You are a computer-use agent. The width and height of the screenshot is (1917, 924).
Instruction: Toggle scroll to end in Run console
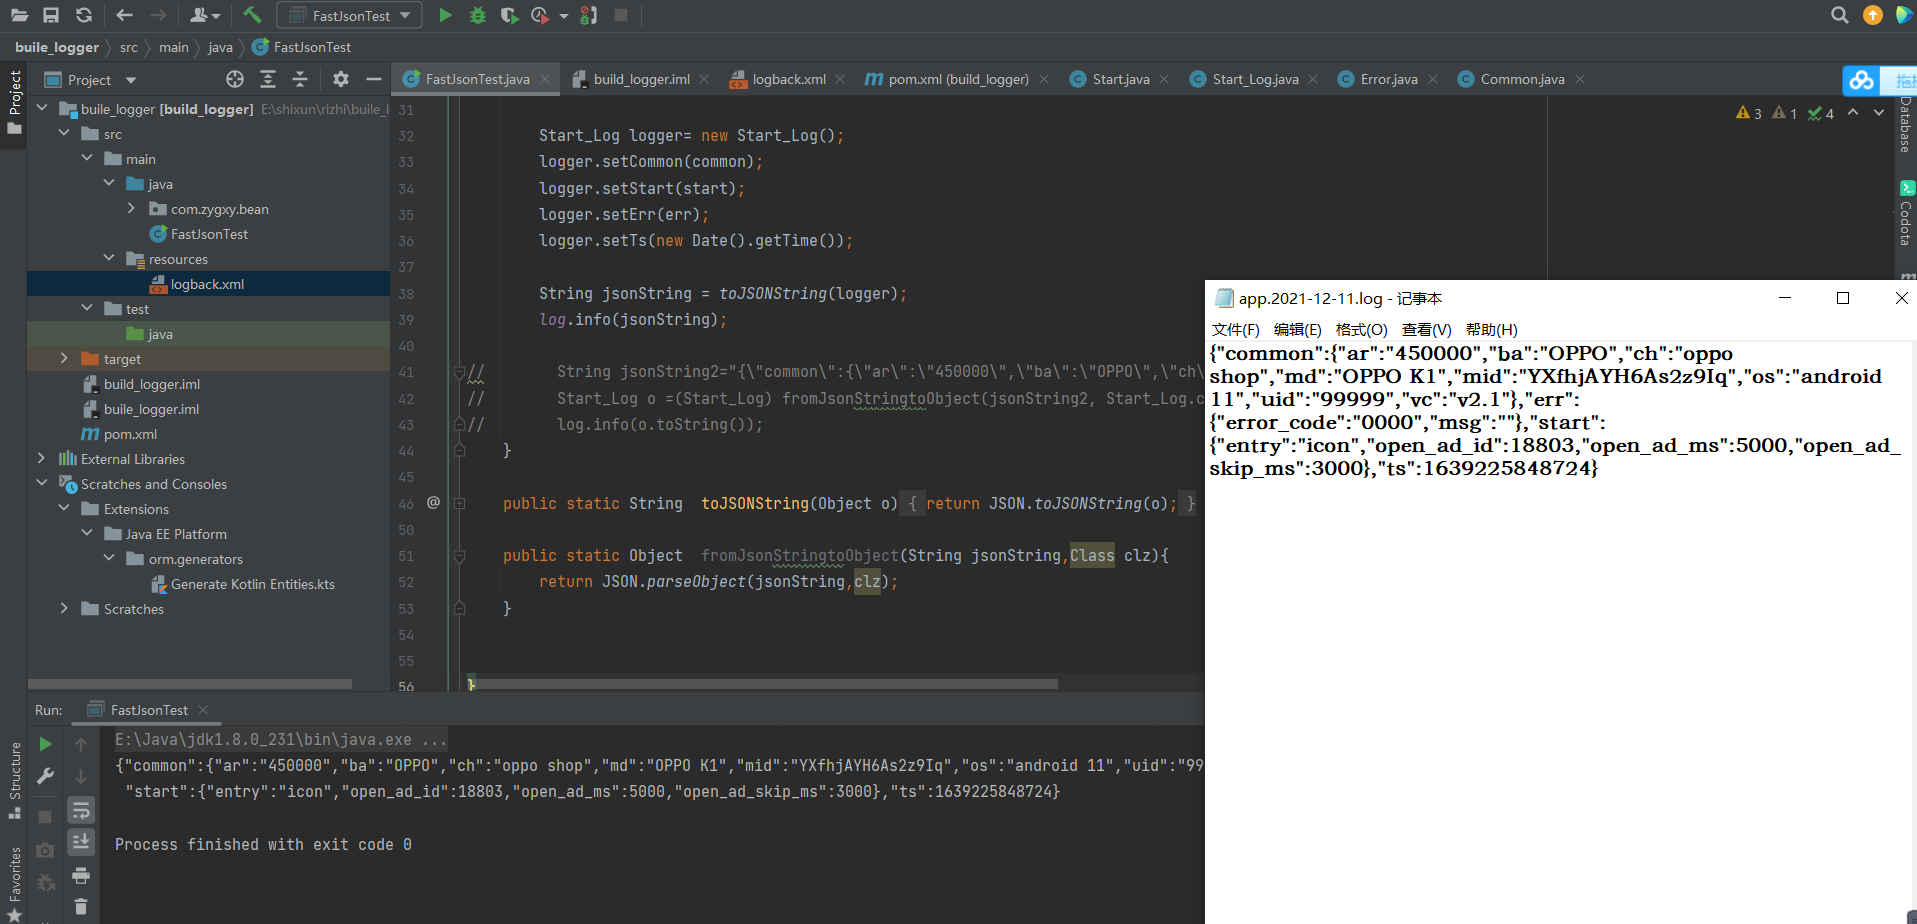[81, 842]
